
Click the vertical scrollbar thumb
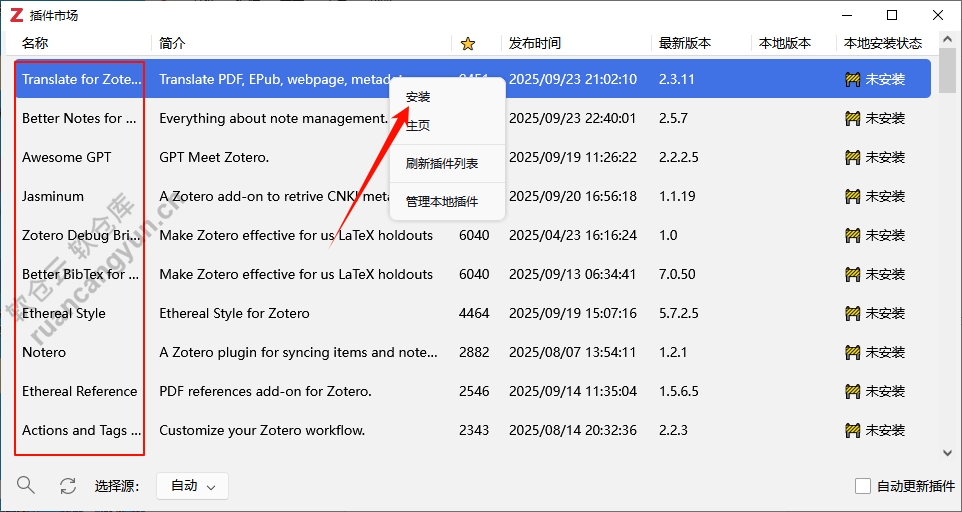(x=947, y=71)
